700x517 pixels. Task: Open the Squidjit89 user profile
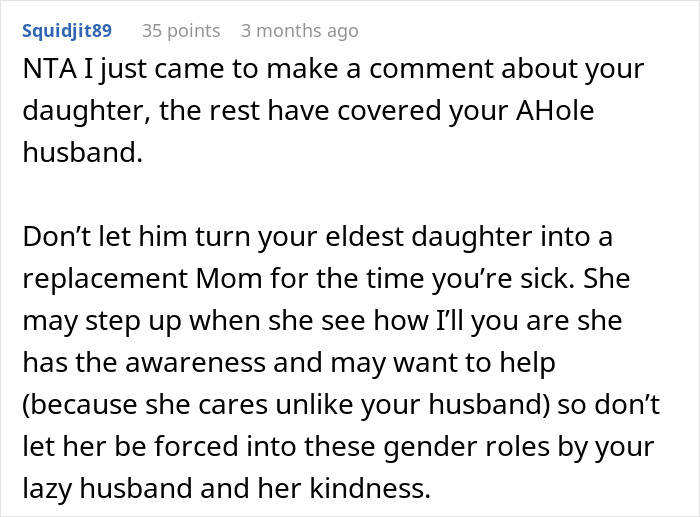[67, 31]
